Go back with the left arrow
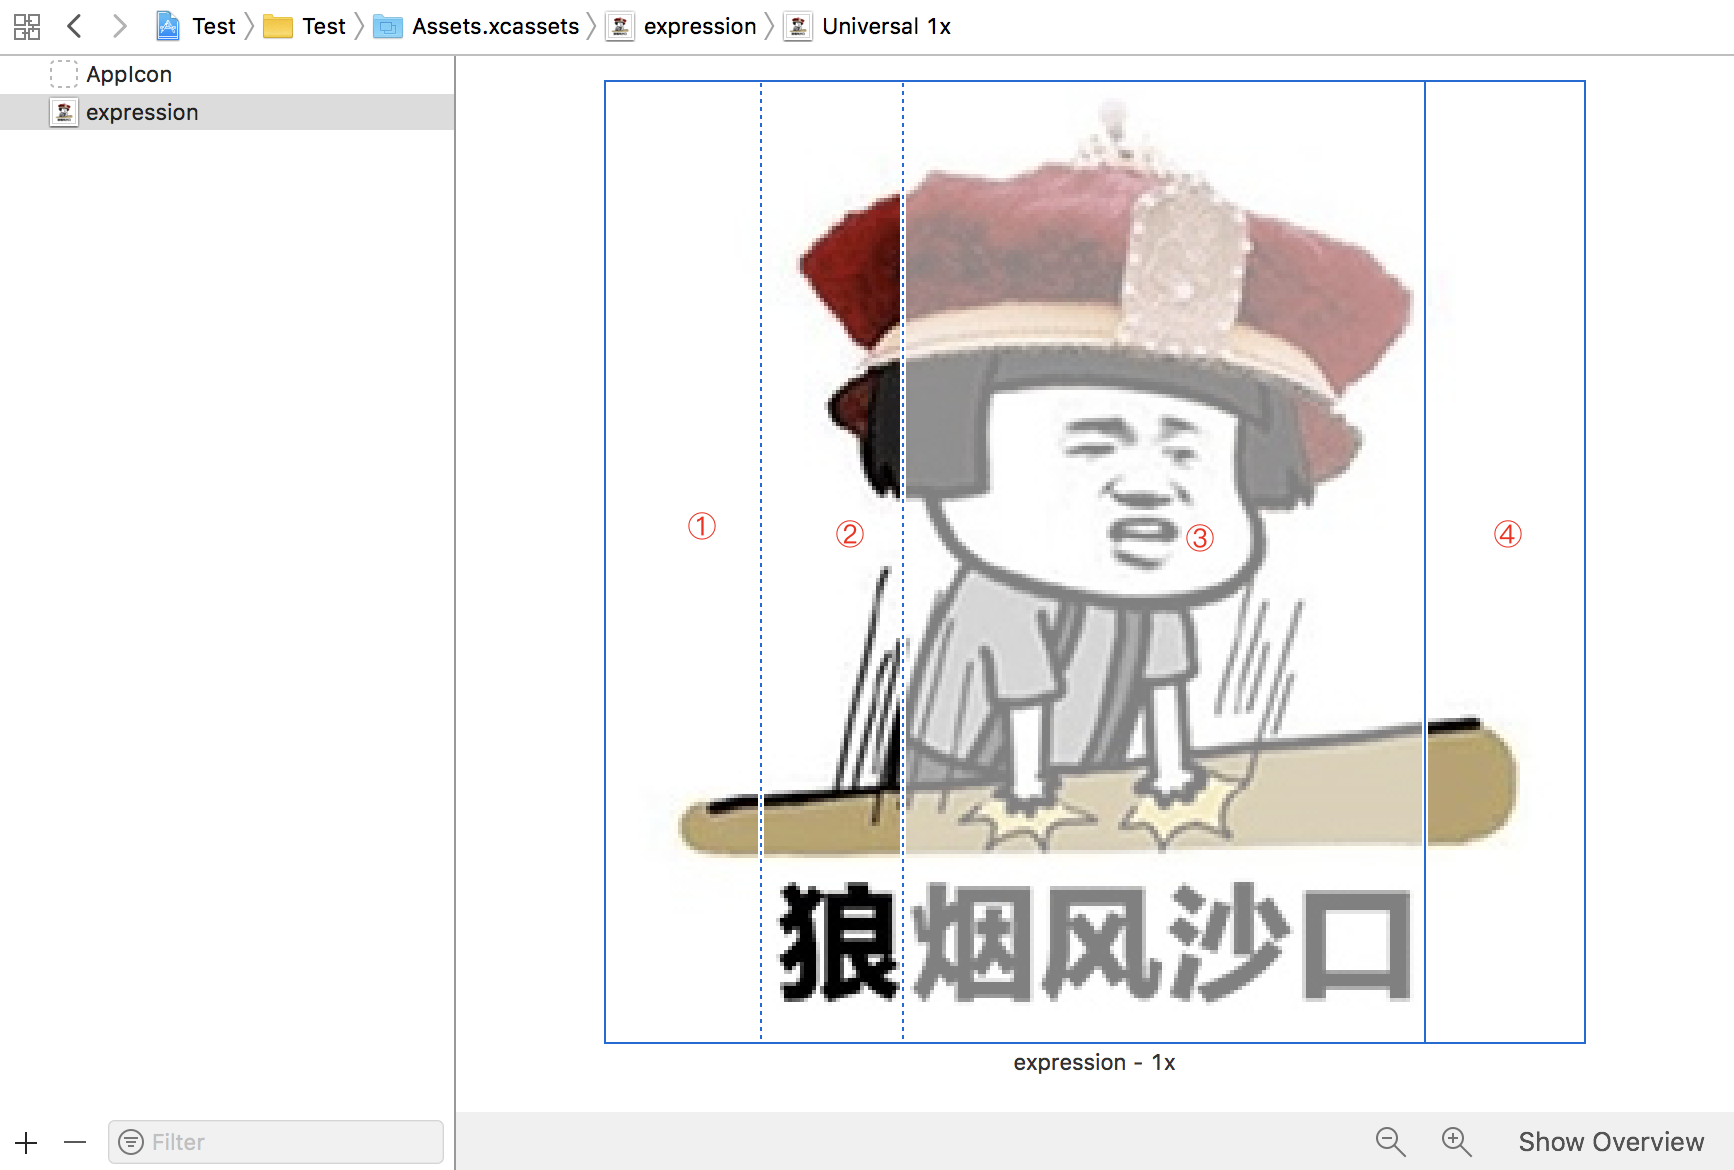The height and width of the screenshot is (1170, 1734). (74, 26)
